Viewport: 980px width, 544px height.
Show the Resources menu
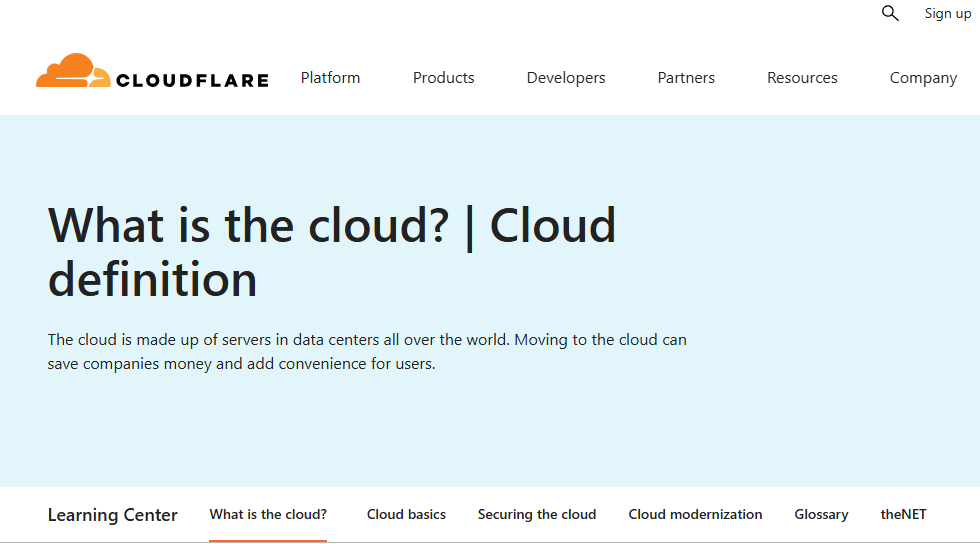(x=802, y=78)
